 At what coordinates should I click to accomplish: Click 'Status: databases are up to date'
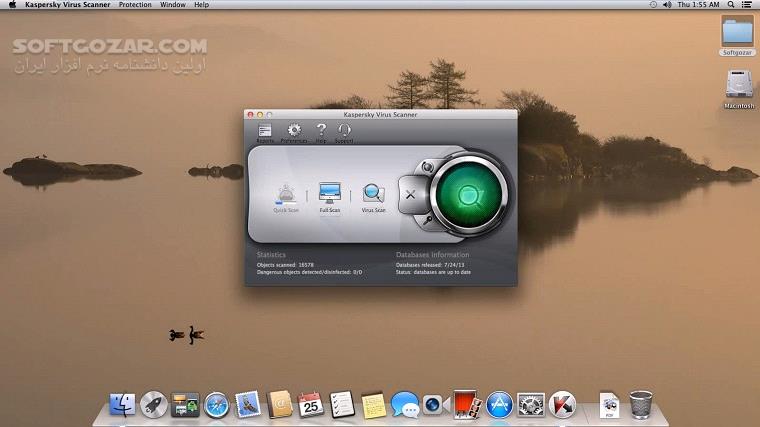coord(433,272)
